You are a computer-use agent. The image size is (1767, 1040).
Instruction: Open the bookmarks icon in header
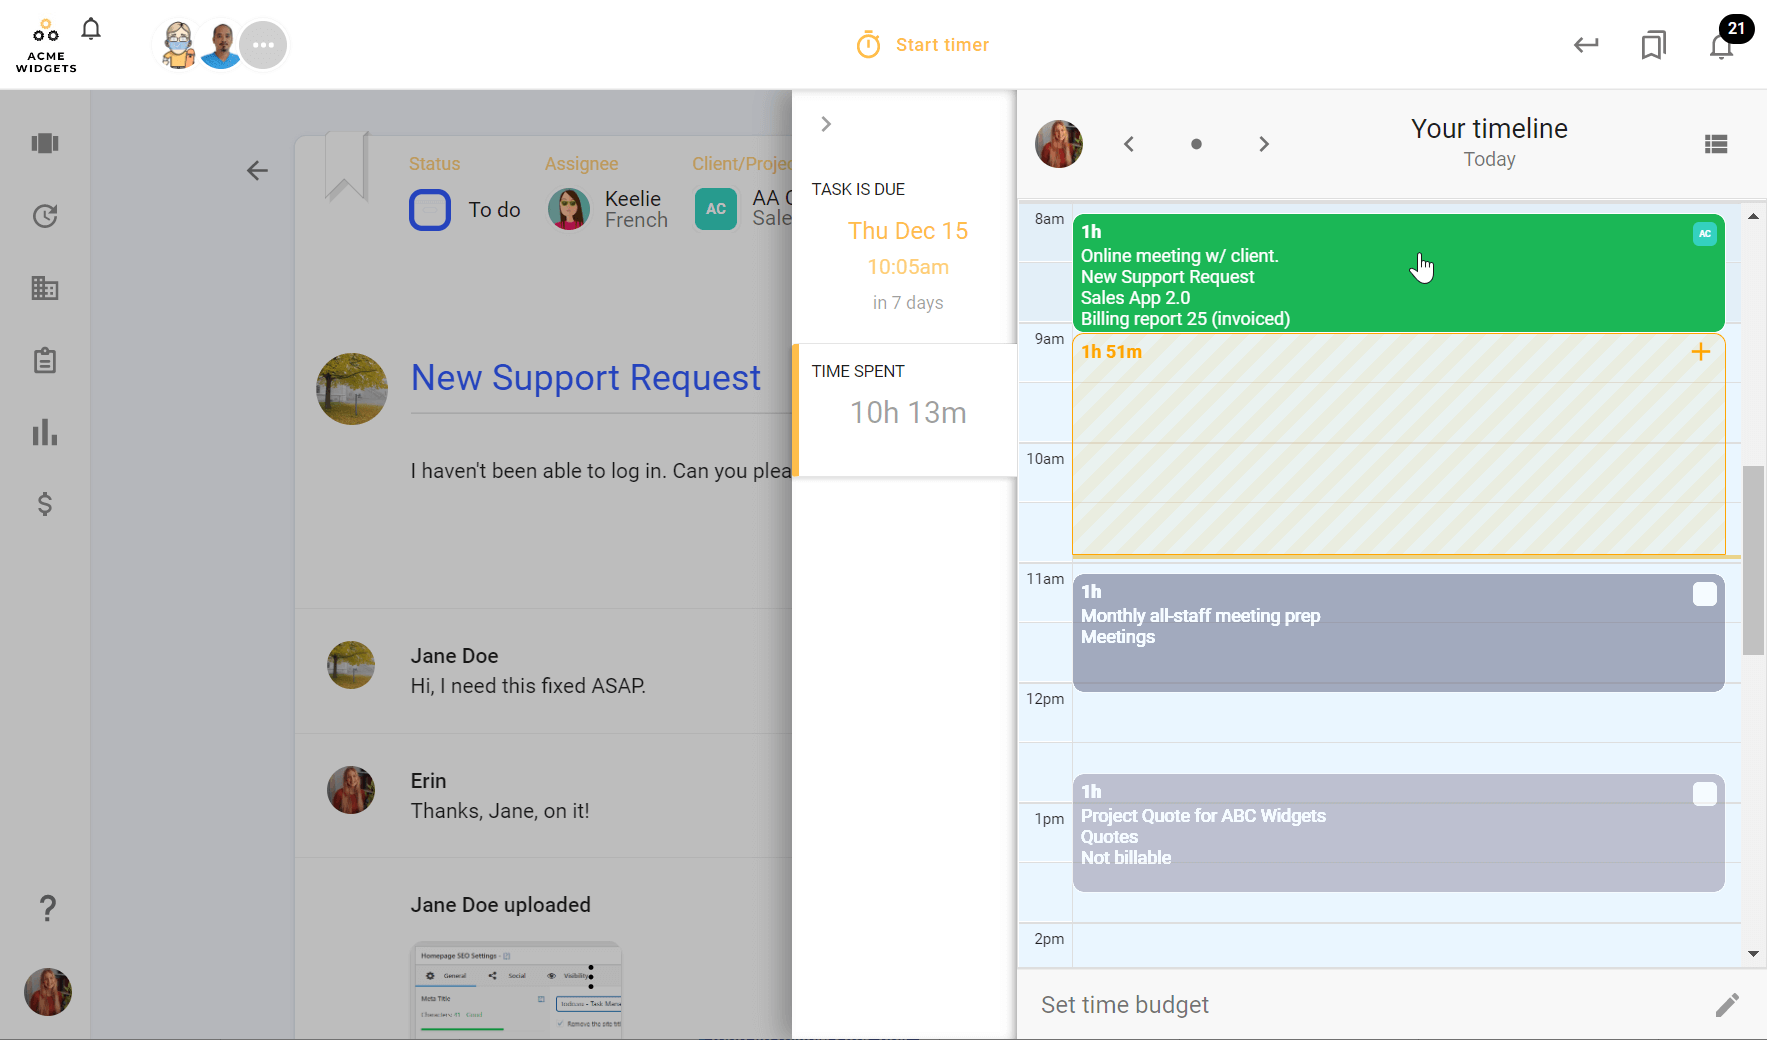click(x=1654, y=45)
